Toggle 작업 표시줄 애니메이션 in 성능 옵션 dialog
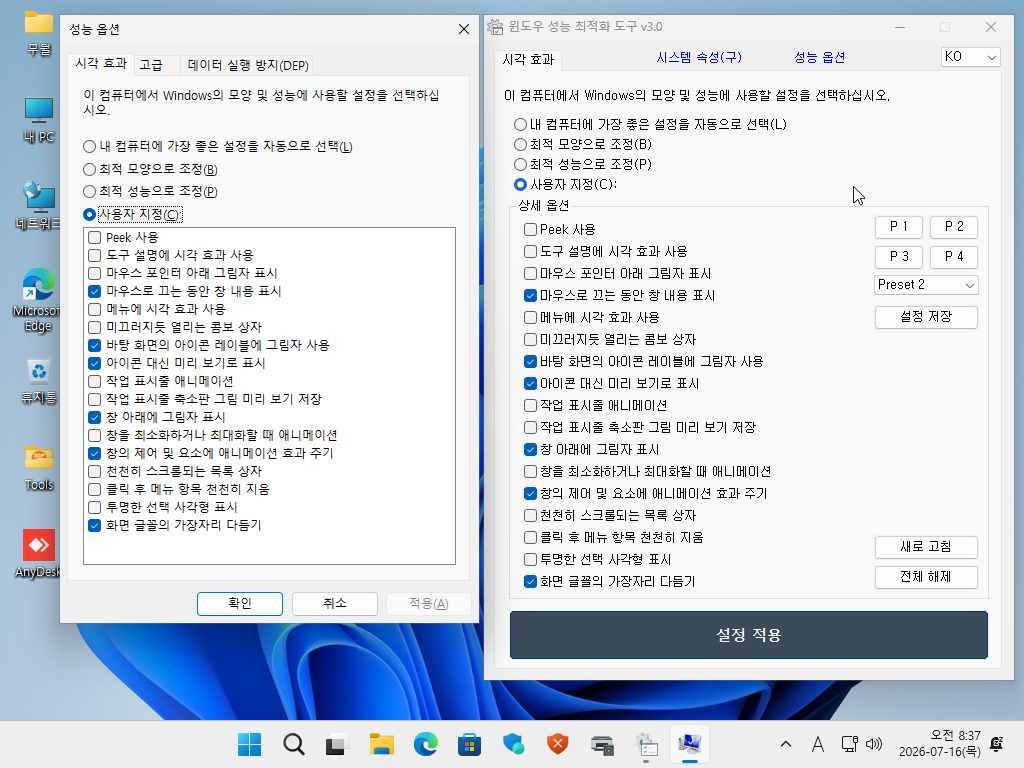The width and height of the screenshot is (1024, 768). (x=95, y=381)
